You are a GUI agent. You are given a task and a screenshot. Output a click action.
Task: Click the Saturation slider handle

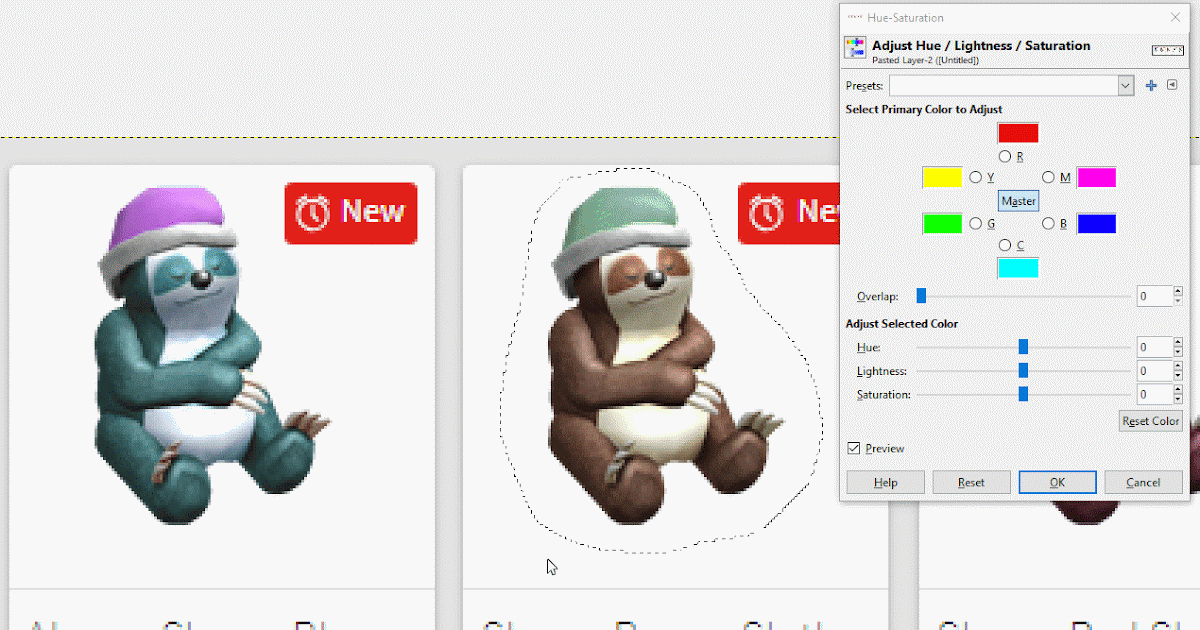click(1023, 394)
